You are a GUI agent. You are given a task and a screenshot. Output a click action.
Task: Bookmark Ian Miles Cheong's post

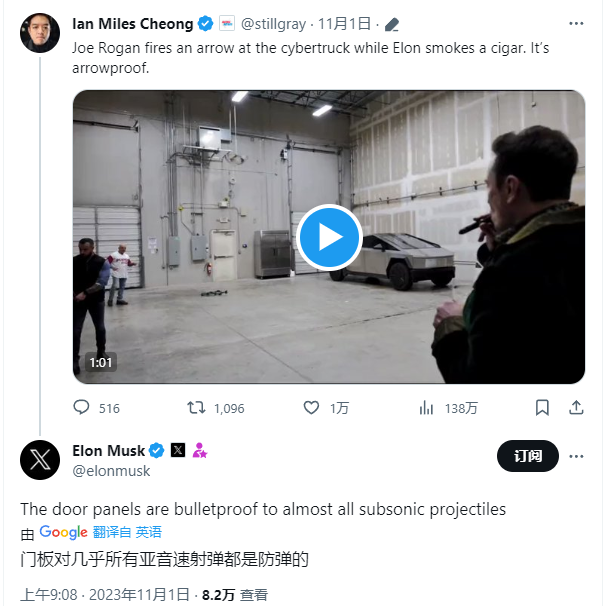click(542, 408)
